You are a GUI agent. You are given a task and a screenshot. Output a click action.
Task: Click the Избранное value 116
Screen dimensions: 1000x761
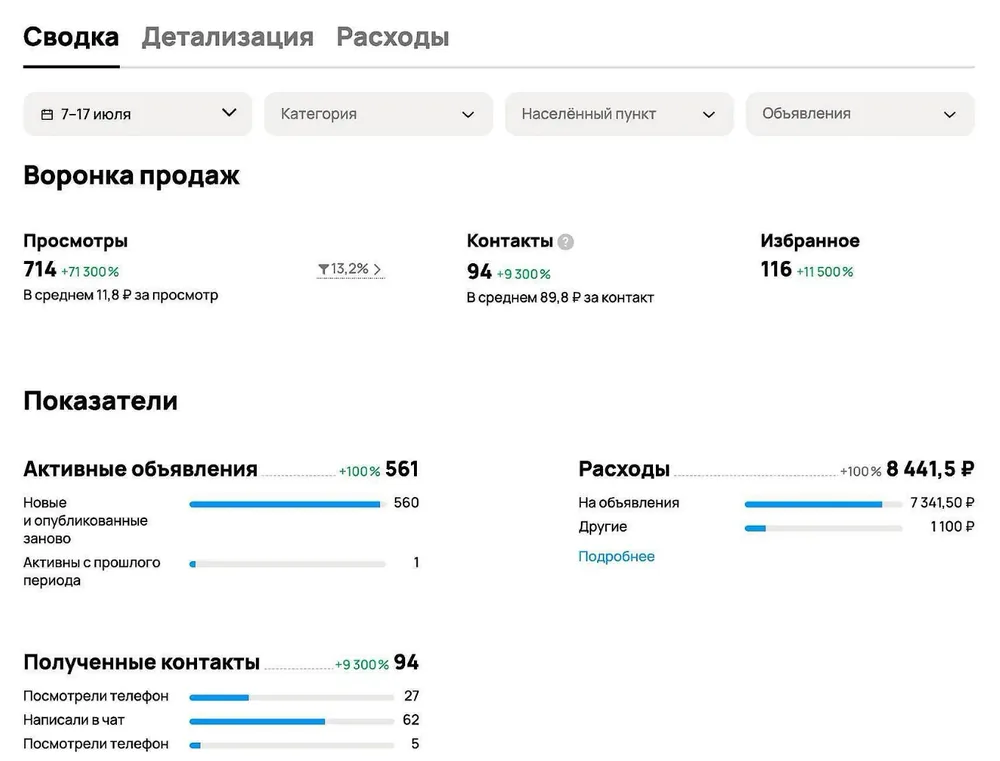(776, 269)
